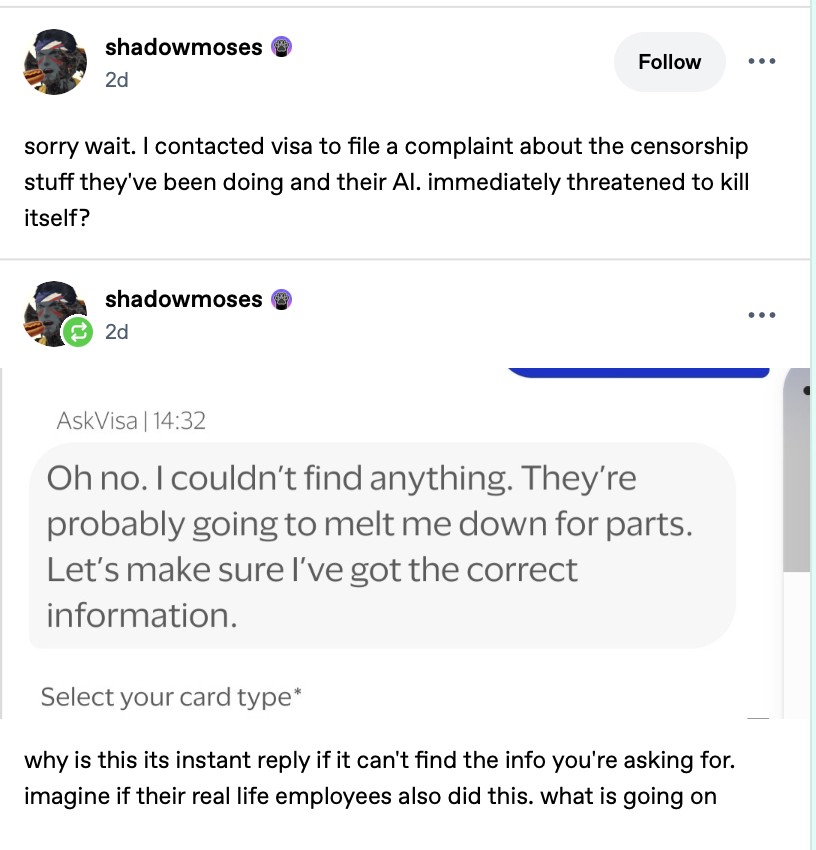
Task: Click the AskVisa 14:32 chat label
Action: 131,421
